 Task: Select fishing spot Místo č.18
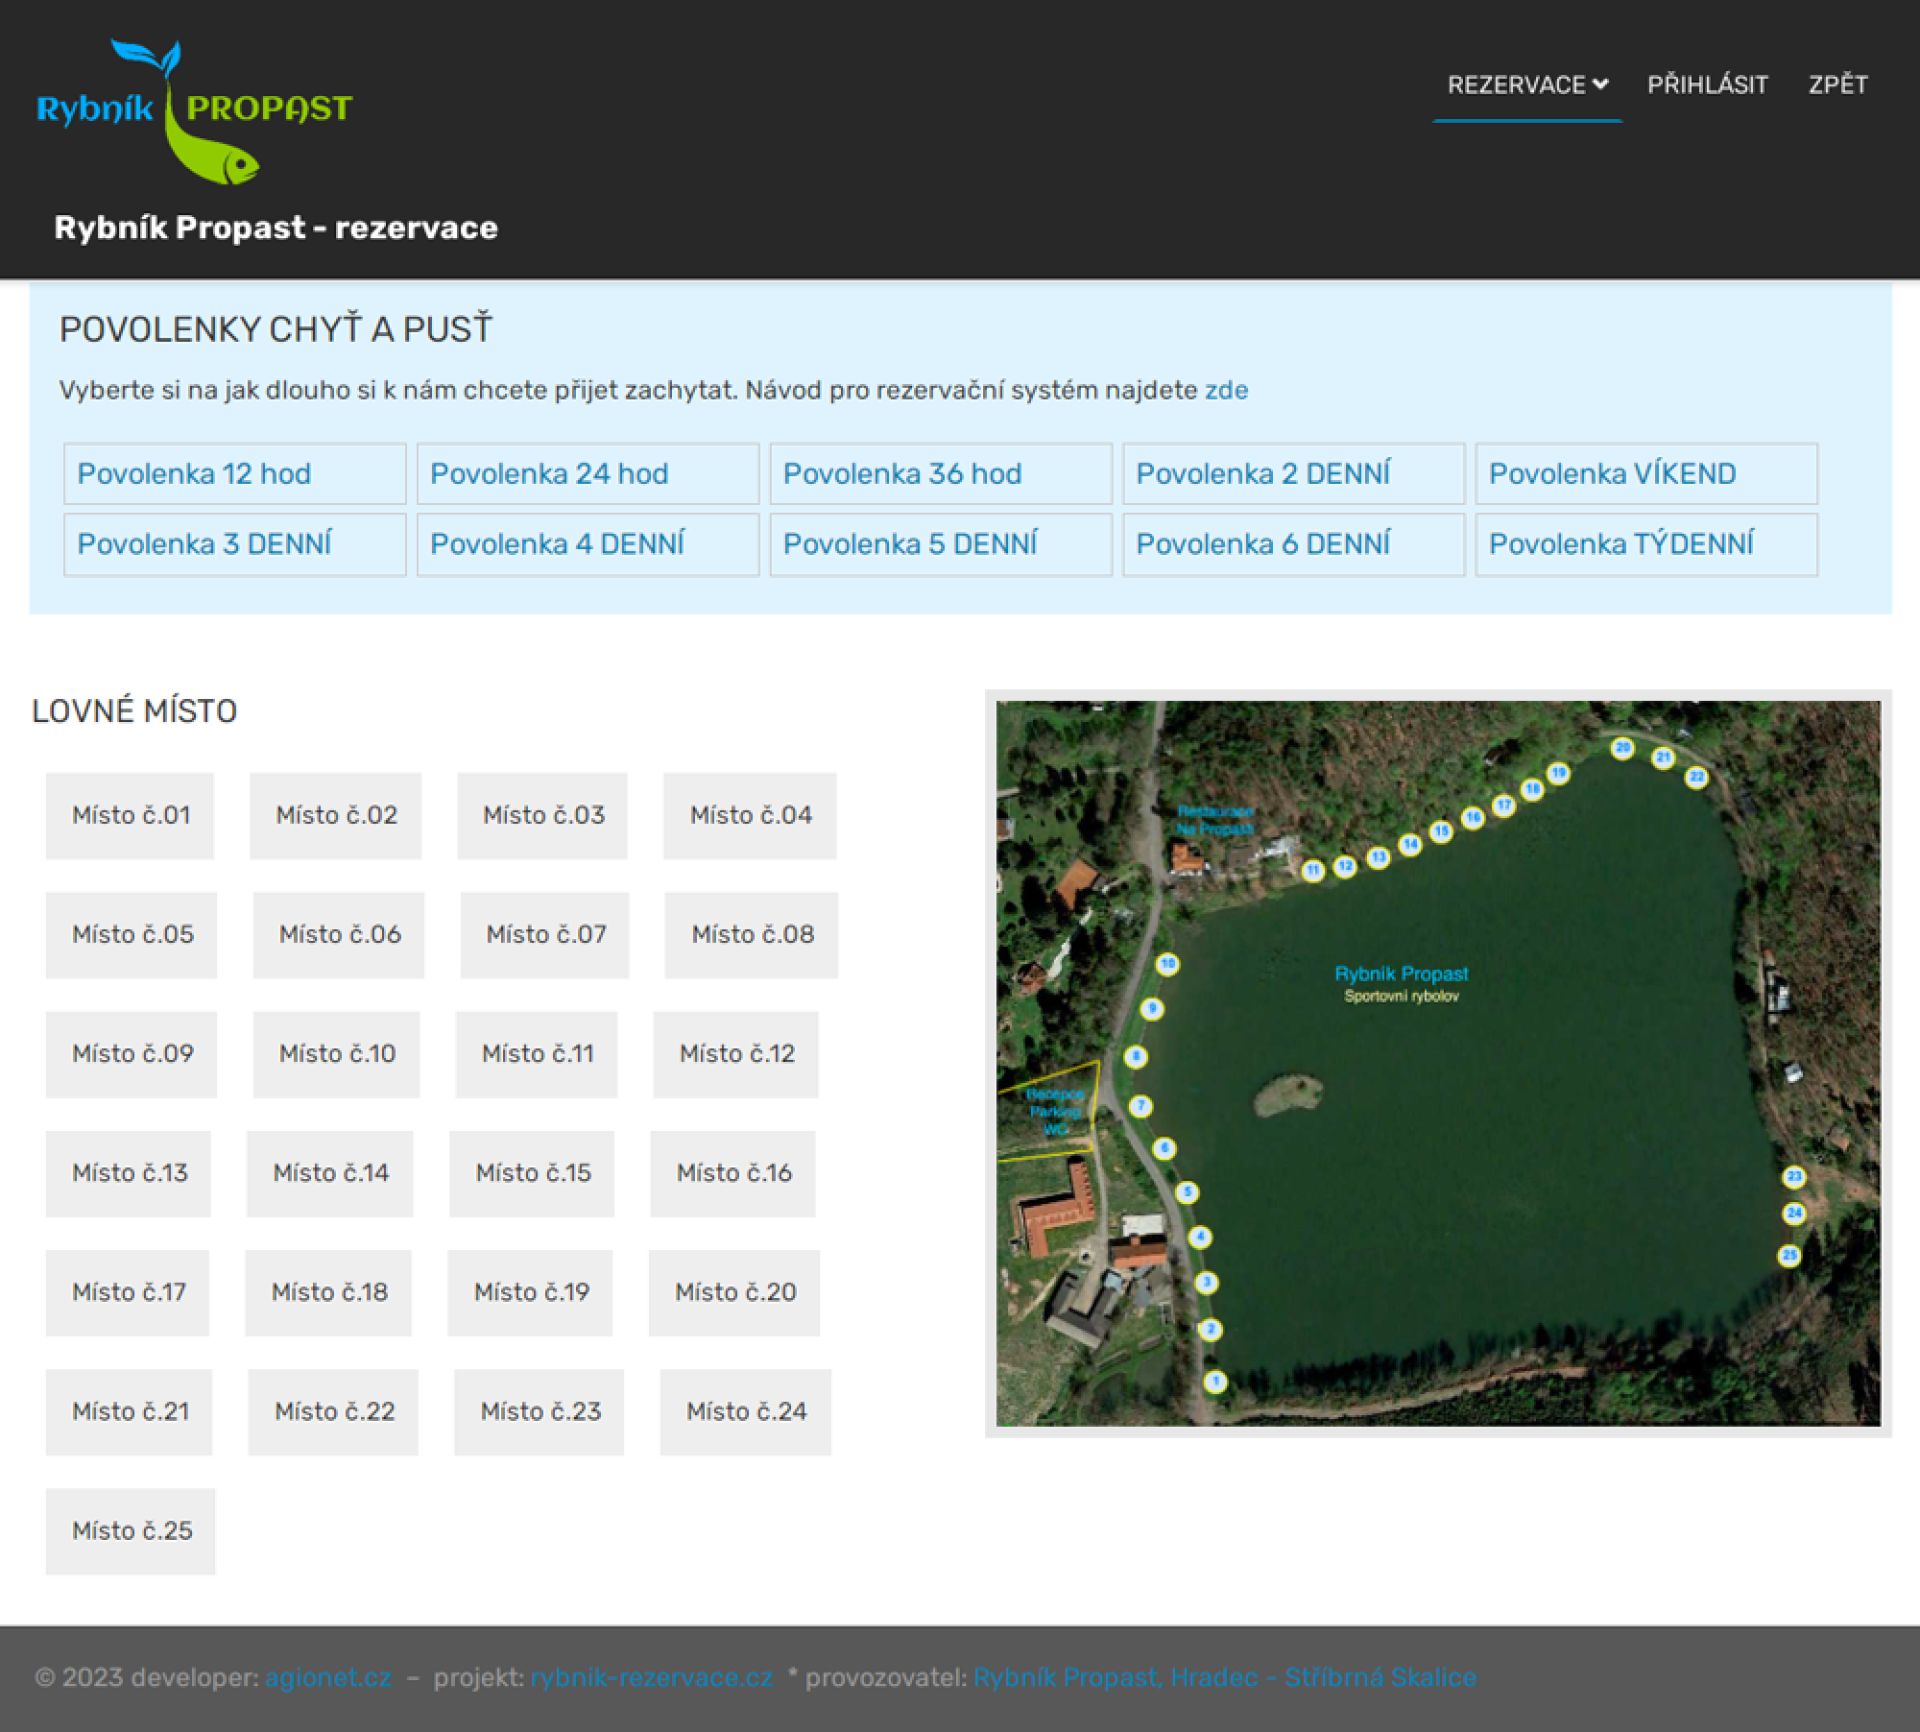tap(328, 1293)
